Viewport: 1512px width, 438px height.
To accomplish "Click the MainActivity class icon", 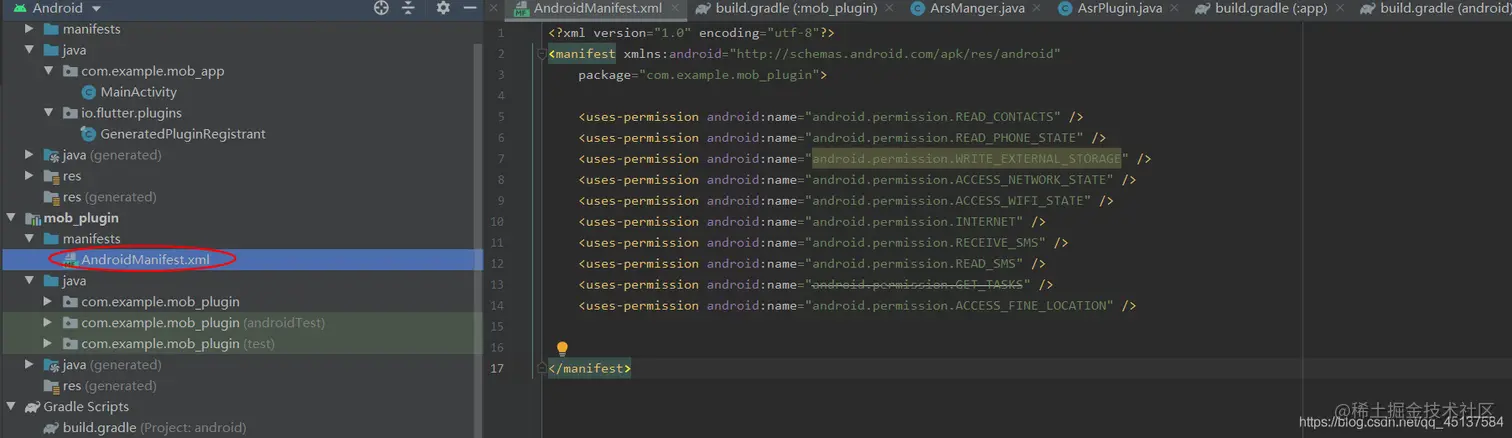I will click(88, 92).
